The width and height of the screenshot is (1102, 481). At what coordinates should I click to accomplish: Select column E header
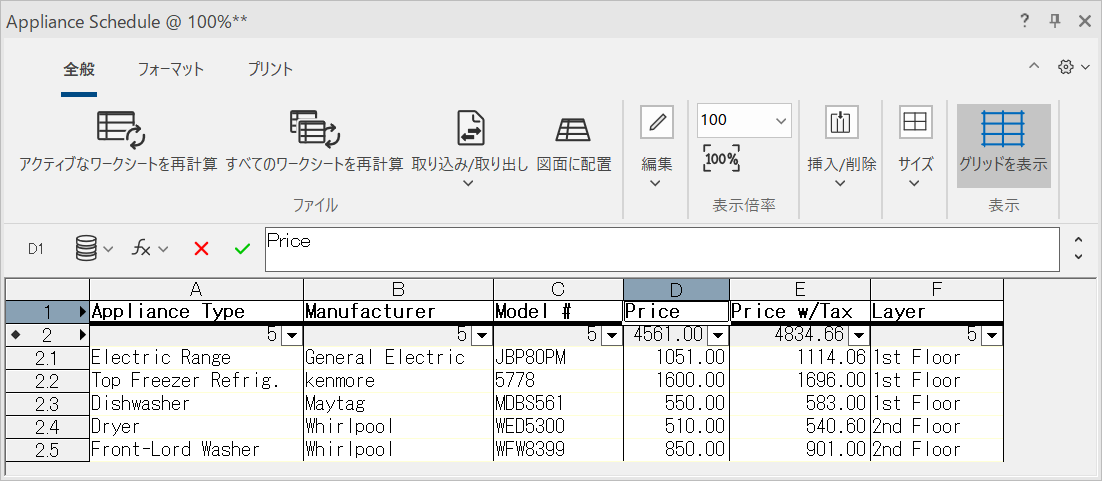[x=800, y=289]
